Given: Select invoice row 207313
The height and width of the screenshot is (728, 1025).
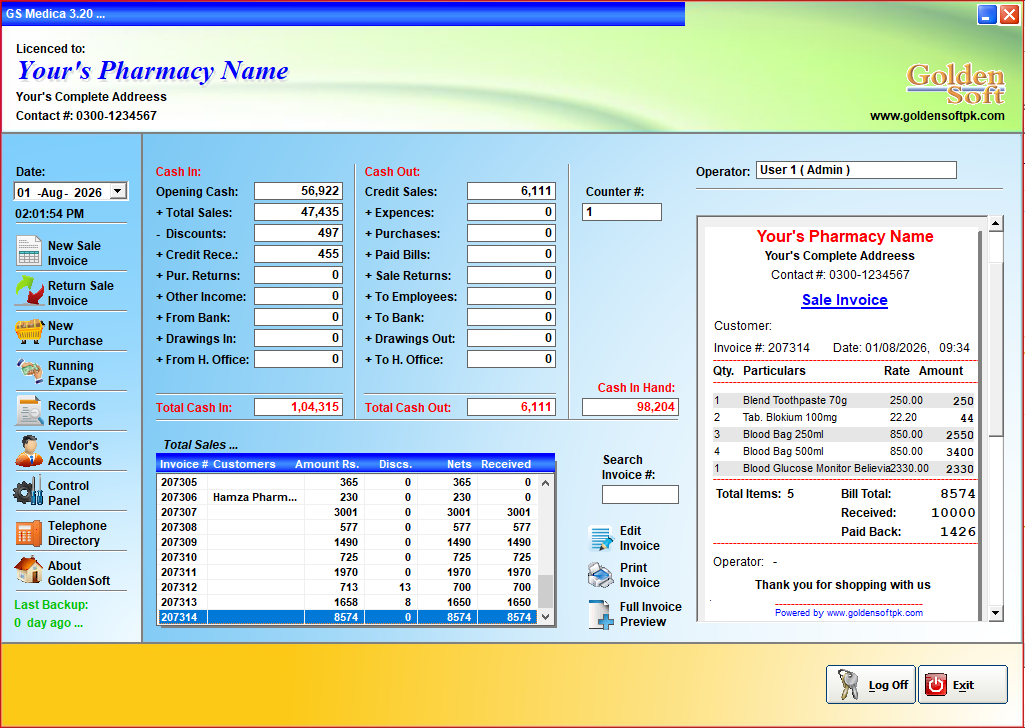Looking at the screenshot, I should (x=348, y=603).
